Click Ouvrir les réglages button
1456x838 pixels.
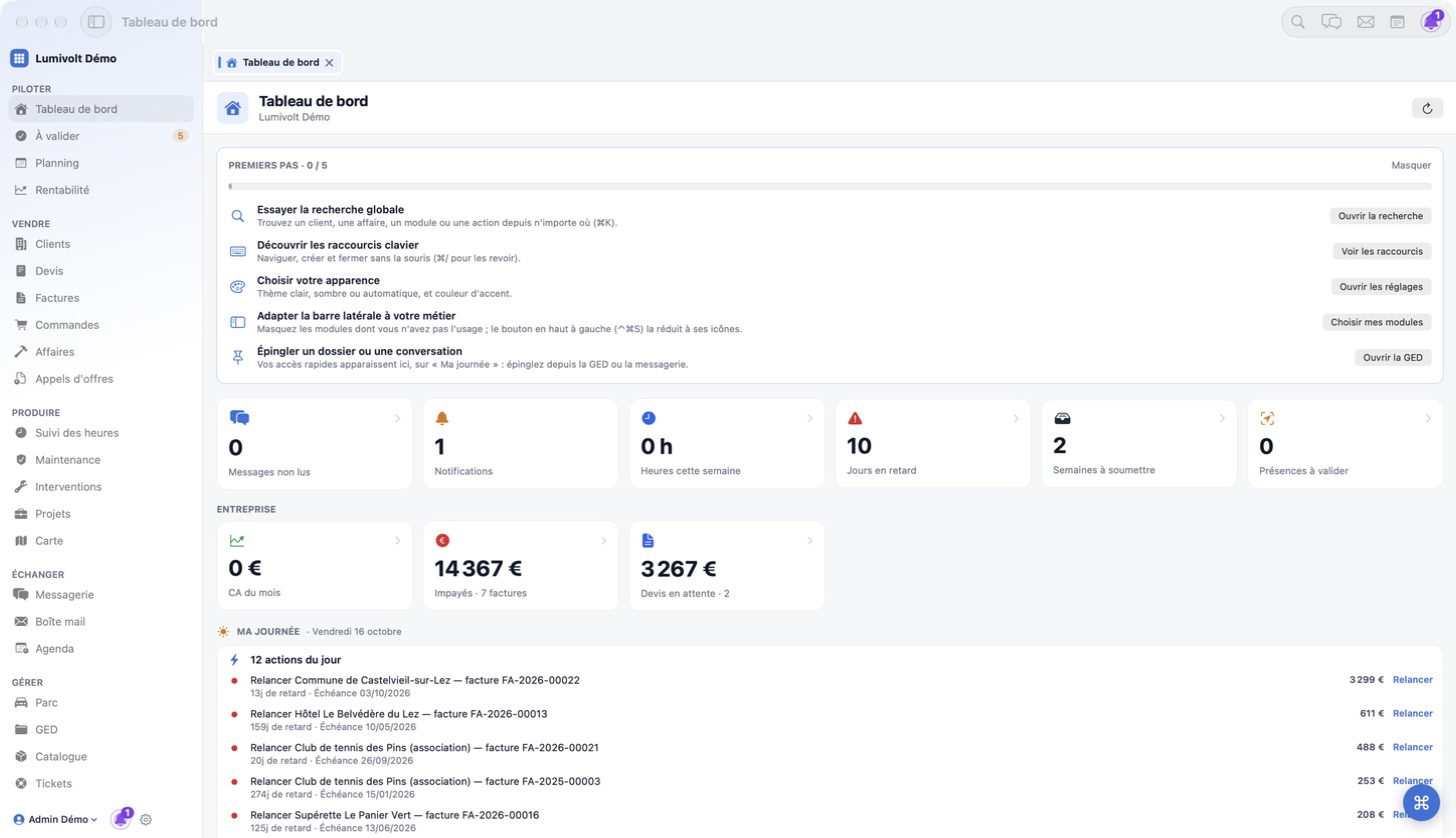point(1381,287)
